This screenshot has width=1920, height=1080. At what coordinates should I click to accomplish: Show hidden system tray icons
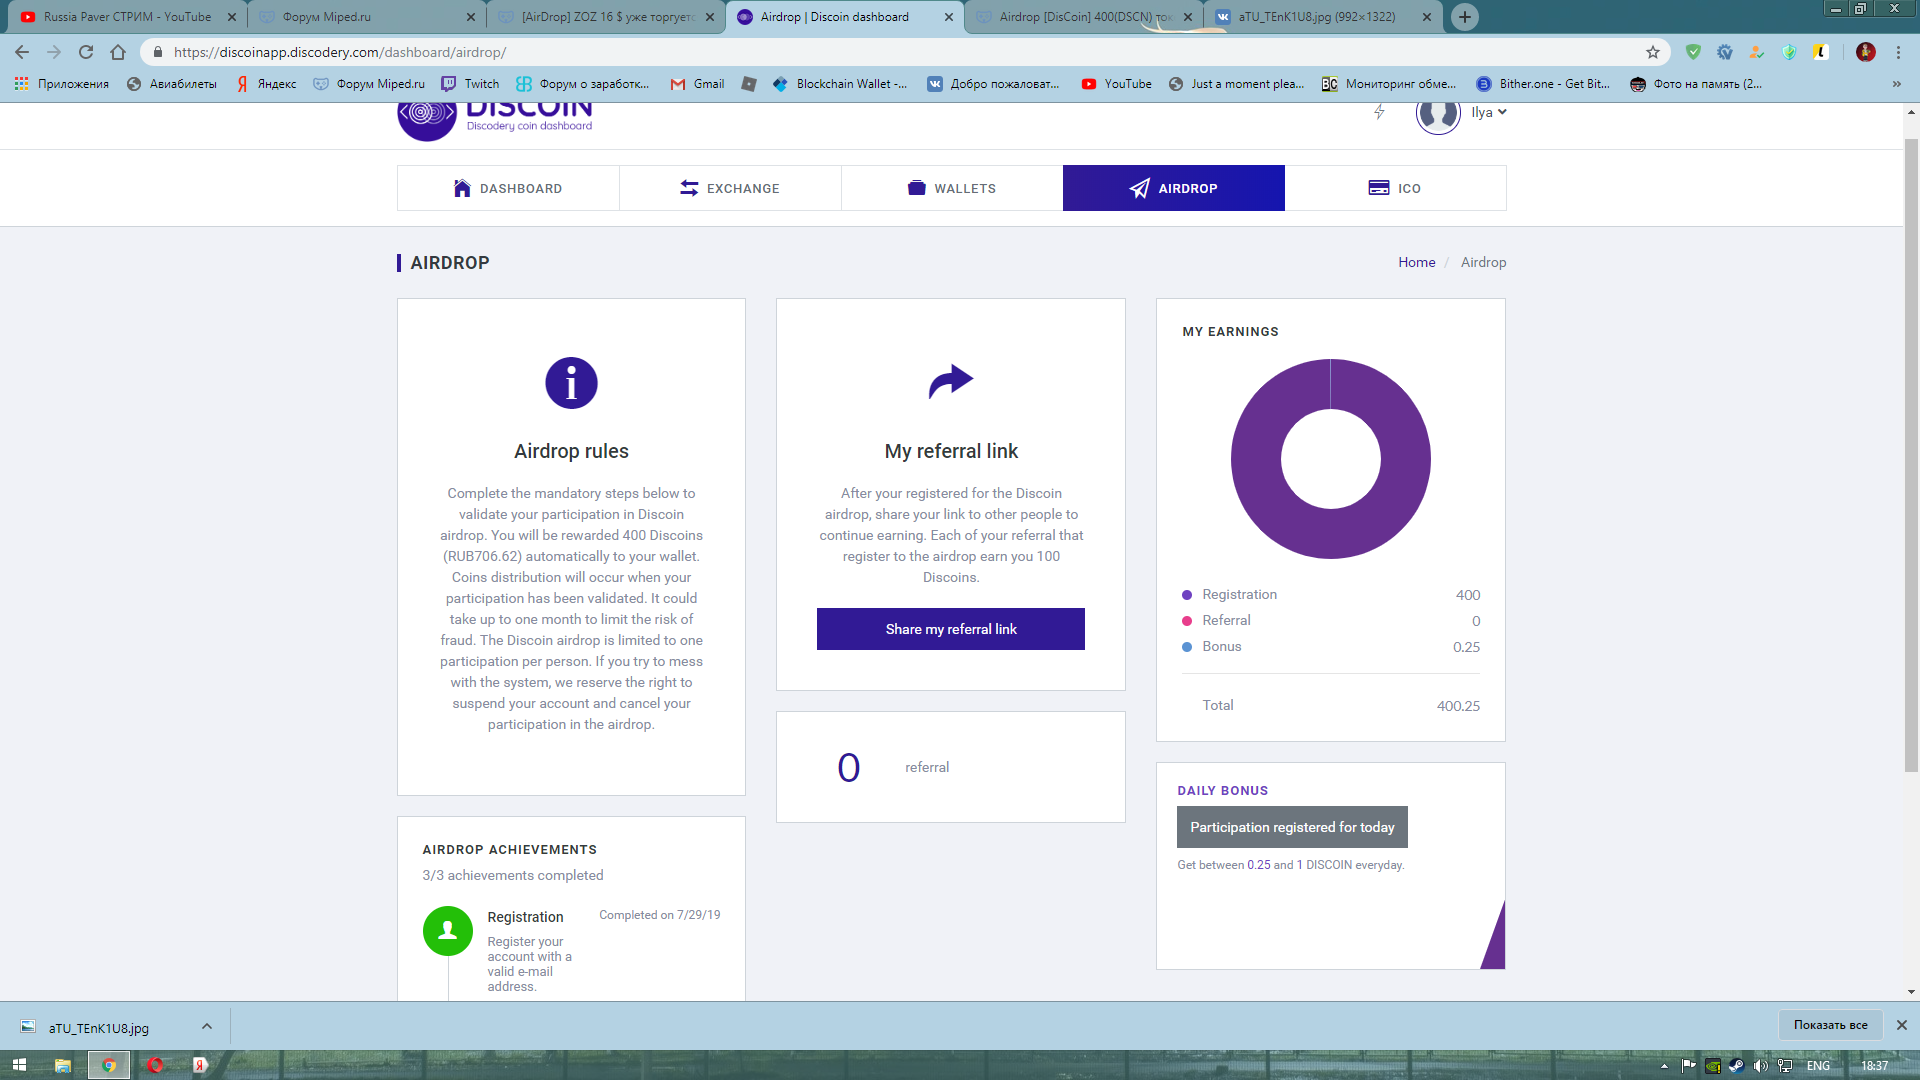(x=1664, y=1066)
